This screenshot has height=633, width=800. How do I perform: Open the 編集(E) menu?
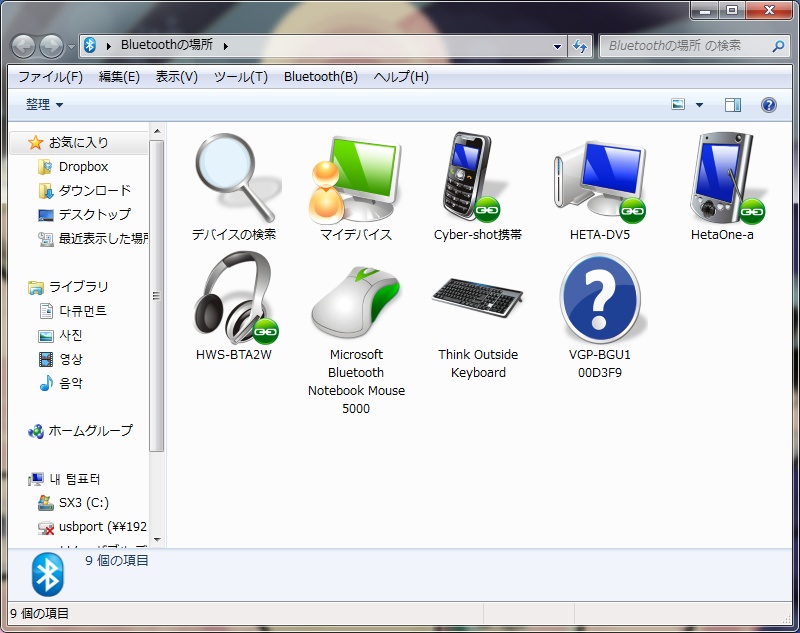point(119,77)
